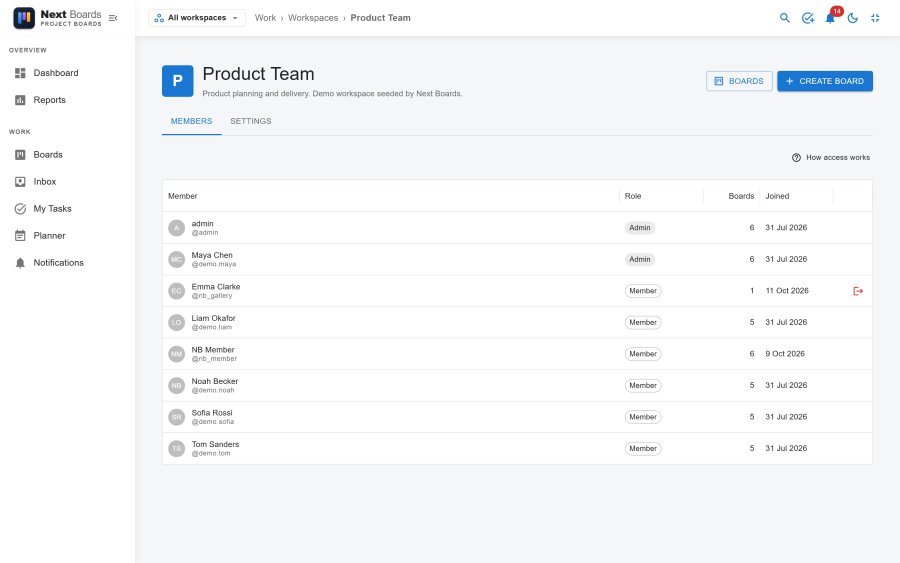Click the Reports chart icon

coord(20,100)
